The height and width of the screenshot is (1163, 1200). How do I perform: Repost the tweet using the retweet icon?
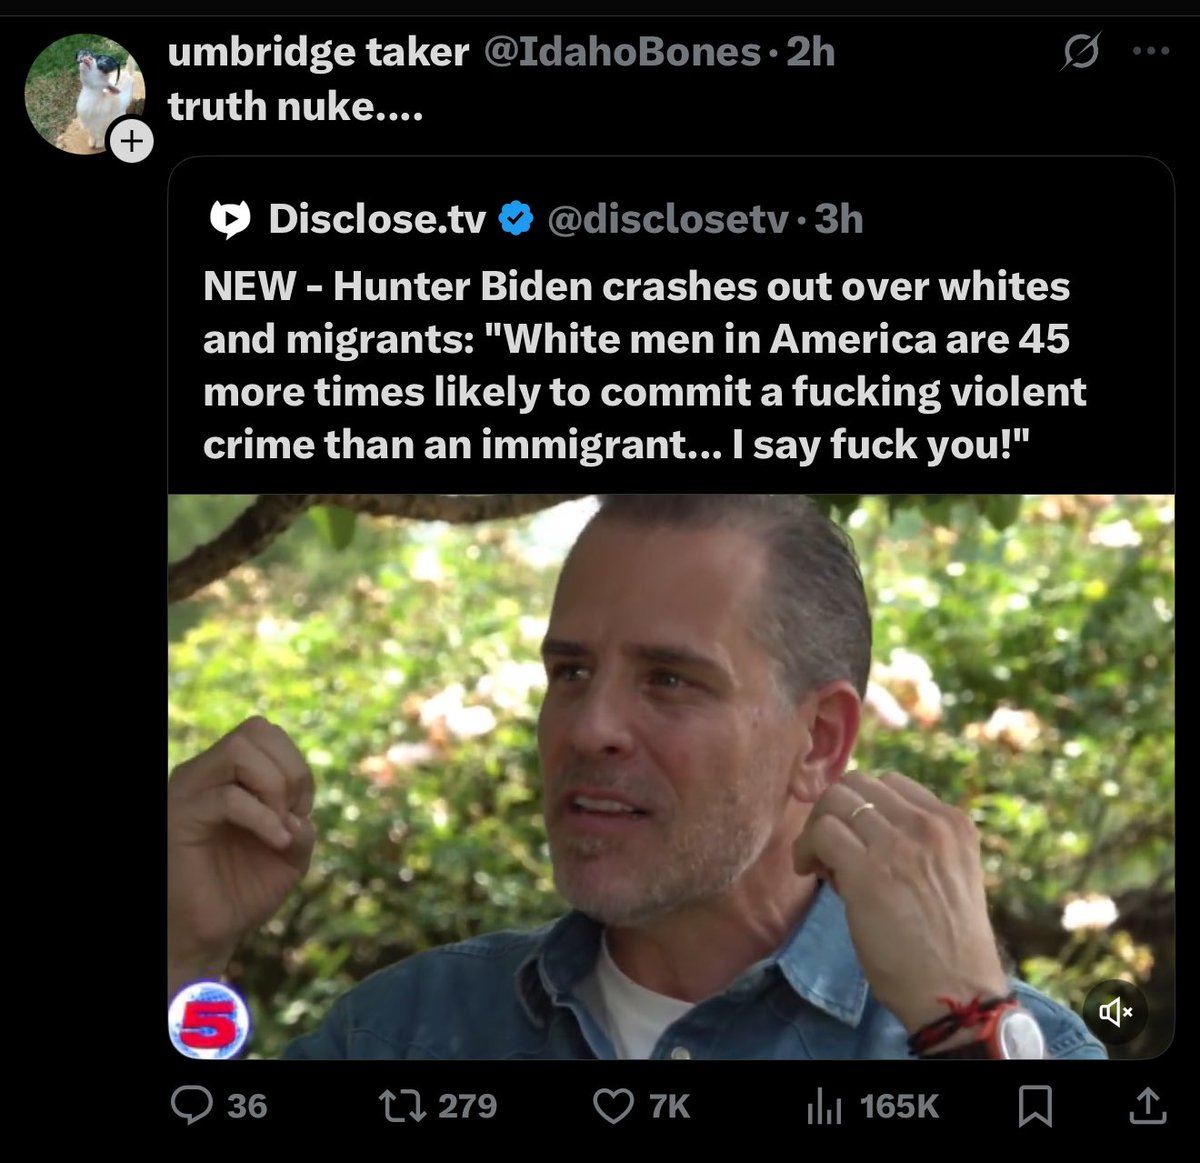click(x=402, y=1105)
